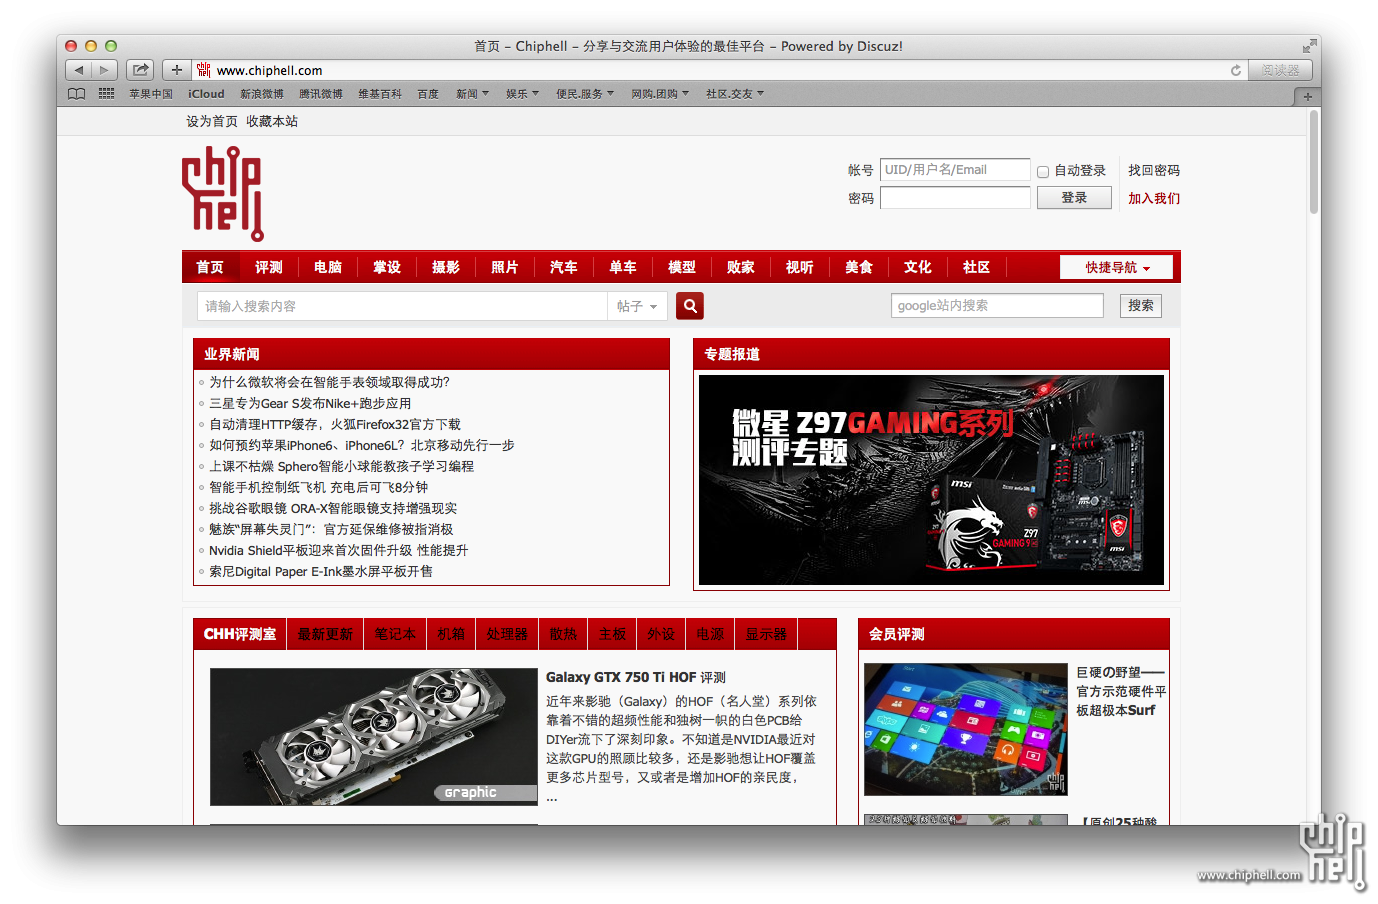Open the Safari share button
The width and height of the screenshot is (1378, 904).
[x=141, y=70]
